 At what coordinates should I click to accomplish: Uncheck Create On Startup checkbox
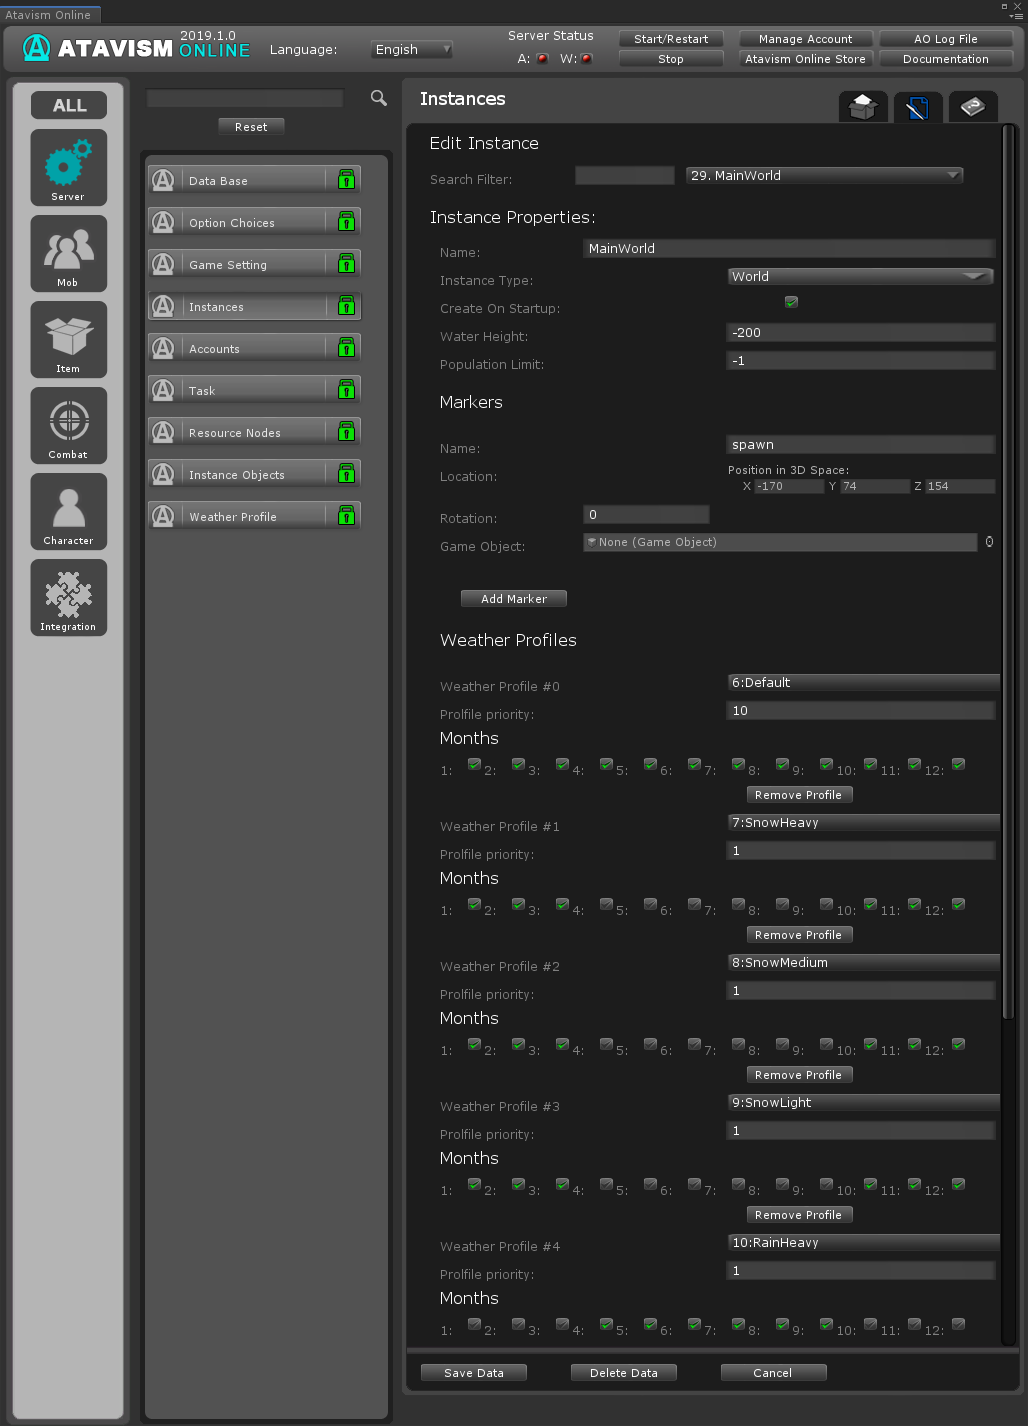pos(791,302)
